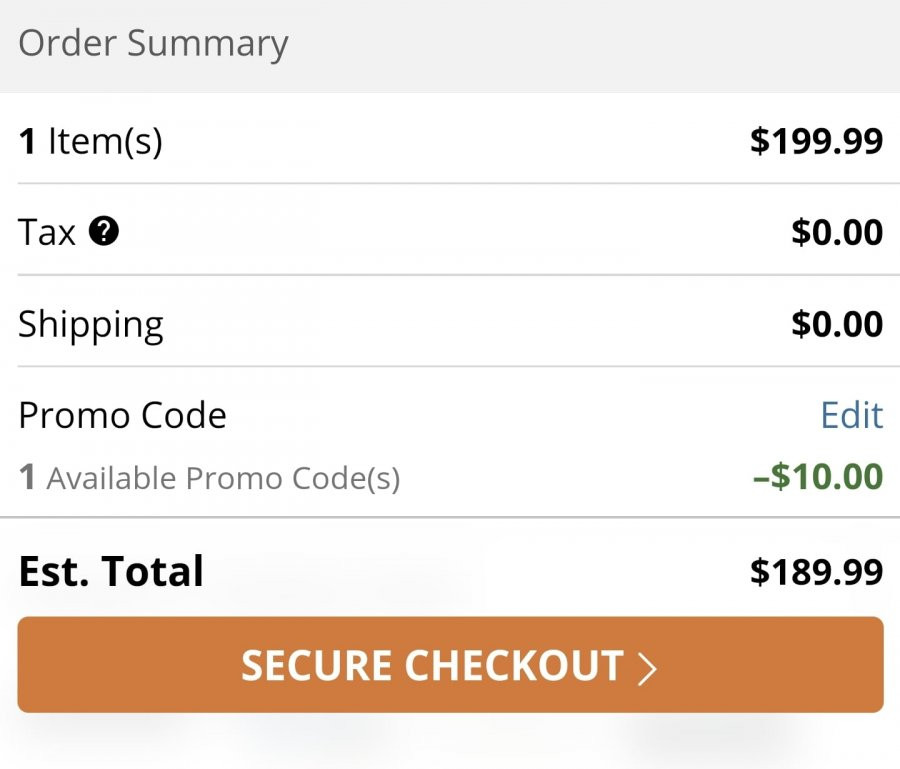Select the 1 Item(s) row label

[x=91, y=141]
